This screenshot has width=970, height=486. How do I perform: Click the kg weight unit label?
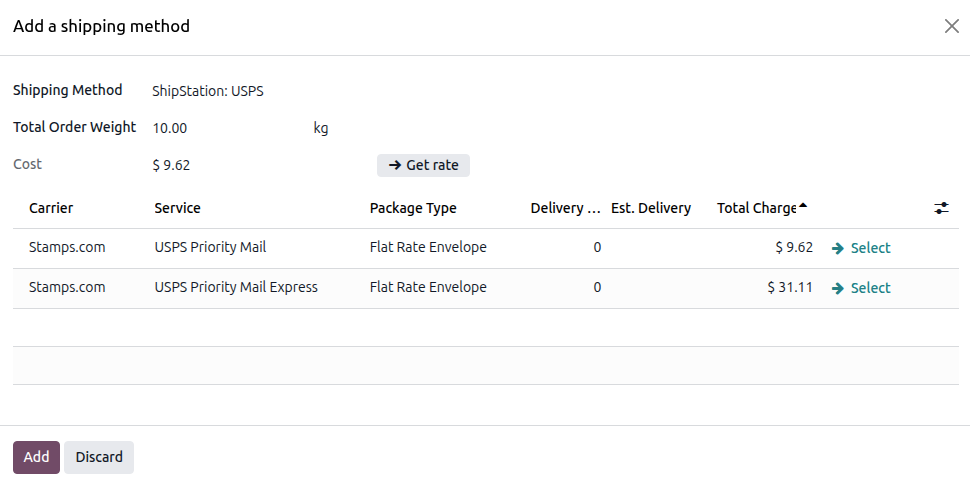(320, 129)
